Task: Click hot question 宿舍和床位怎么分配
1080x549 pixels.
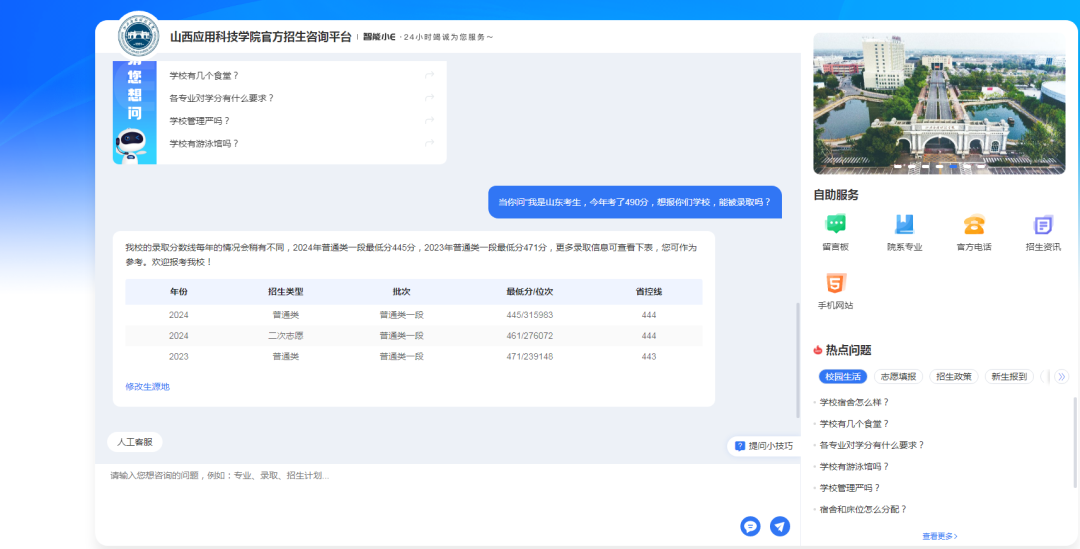Action: [863, 509]
